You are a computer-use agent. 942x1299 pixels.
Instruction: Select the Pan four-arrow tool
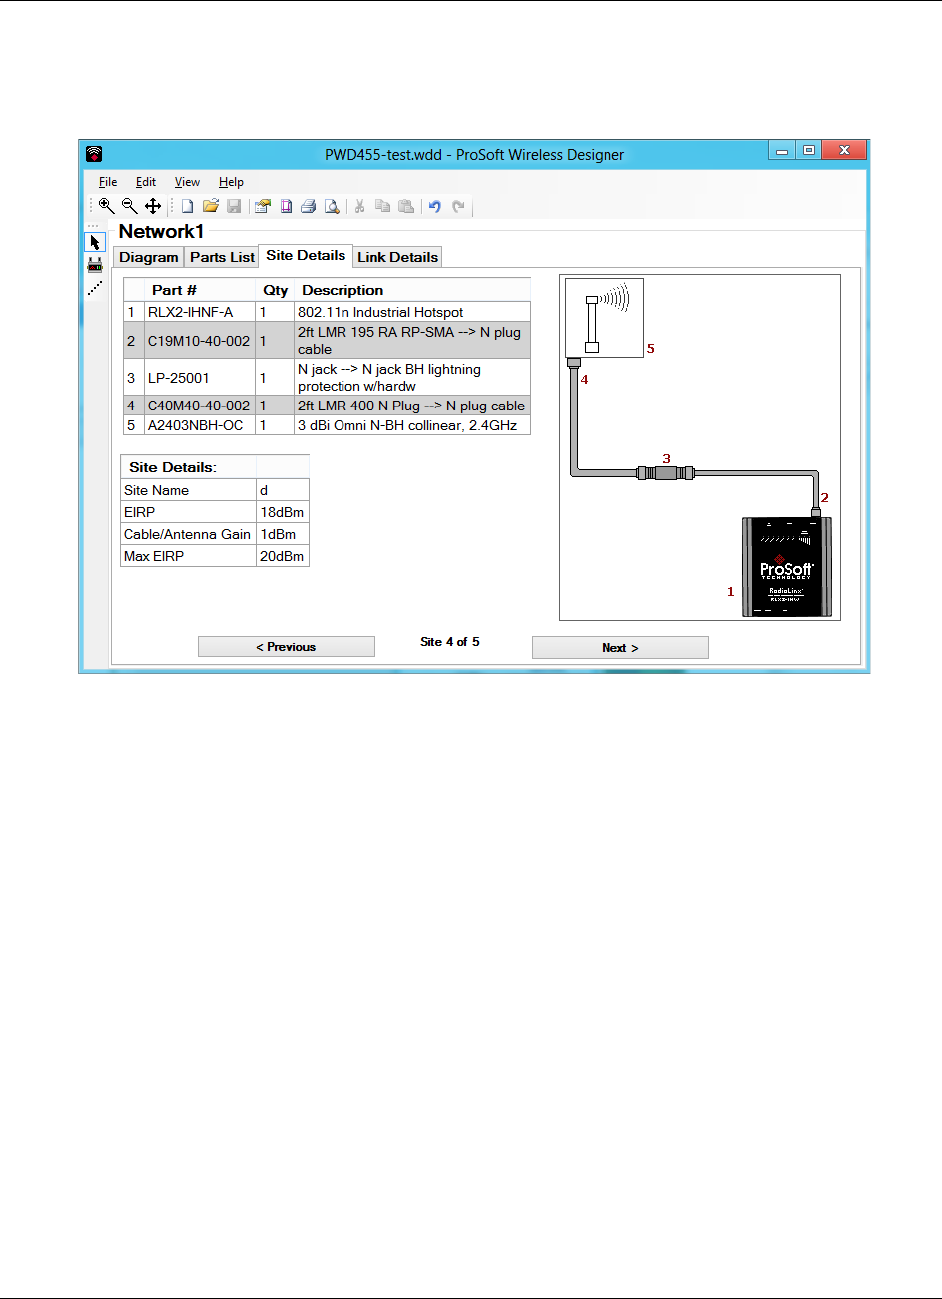153,206
